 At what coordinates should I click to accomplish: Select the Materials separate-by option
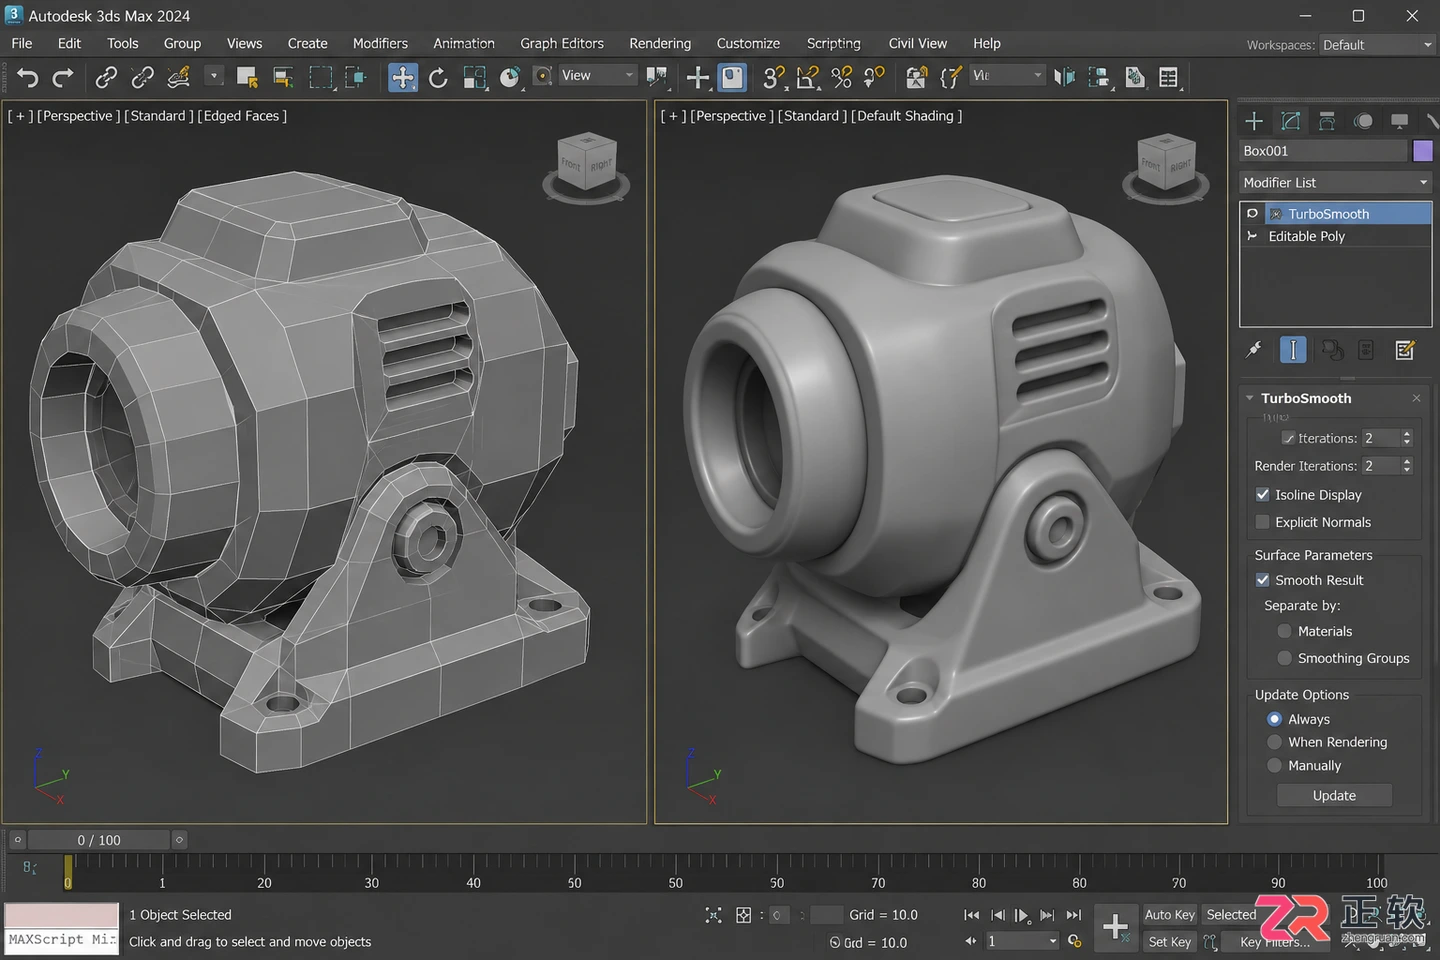pyautogui.click(x=1285, y=631)
